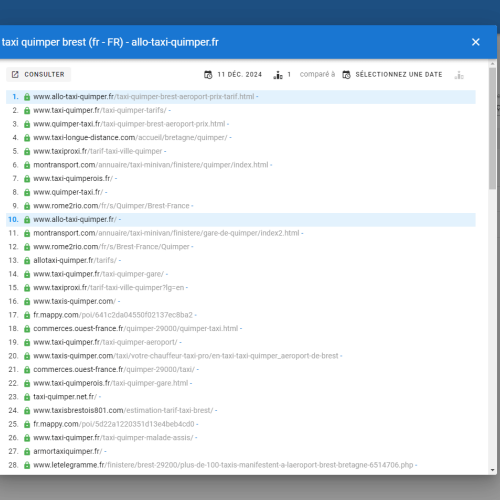Screen dimensions: 500x500
Task: Click the greyed podium icon at far right
Action: click(x=459, y=75)
